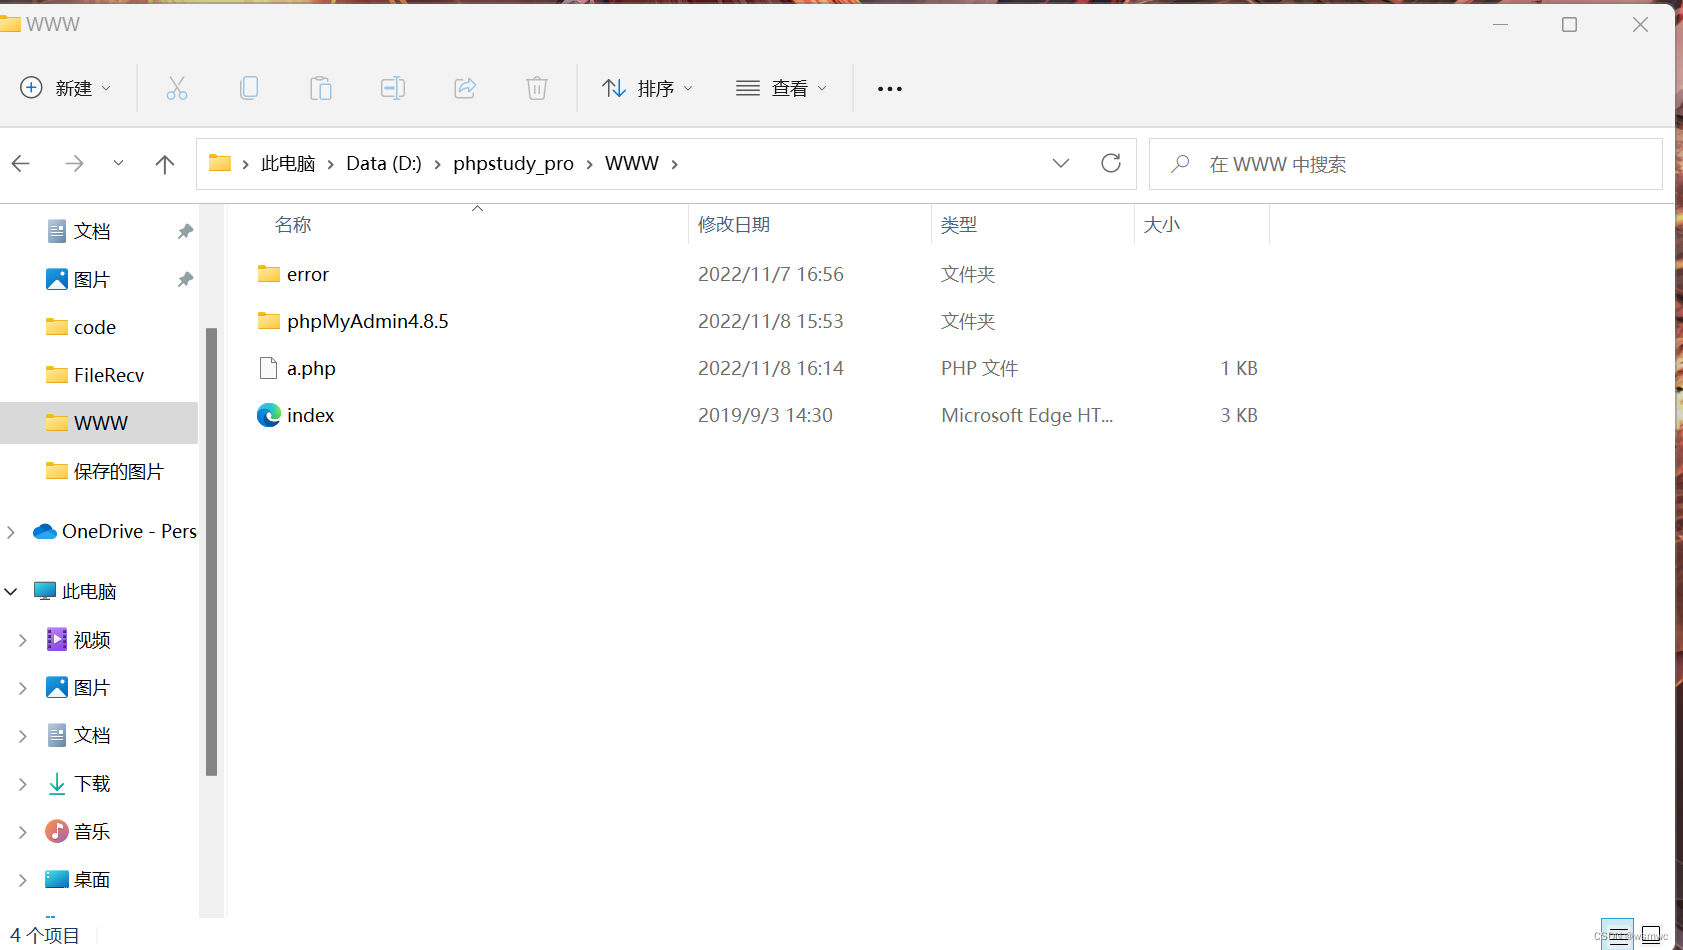Open the three-dots more options menu
This screenshot has height=950, width=1683.
coord(890,89)
